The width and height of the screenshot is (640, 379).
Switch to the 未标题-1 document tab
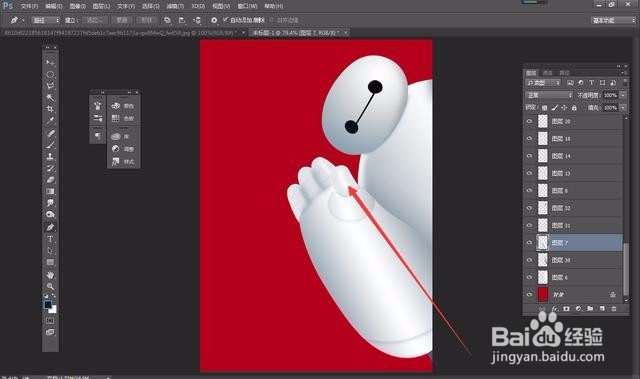click(x=296, y=32)
